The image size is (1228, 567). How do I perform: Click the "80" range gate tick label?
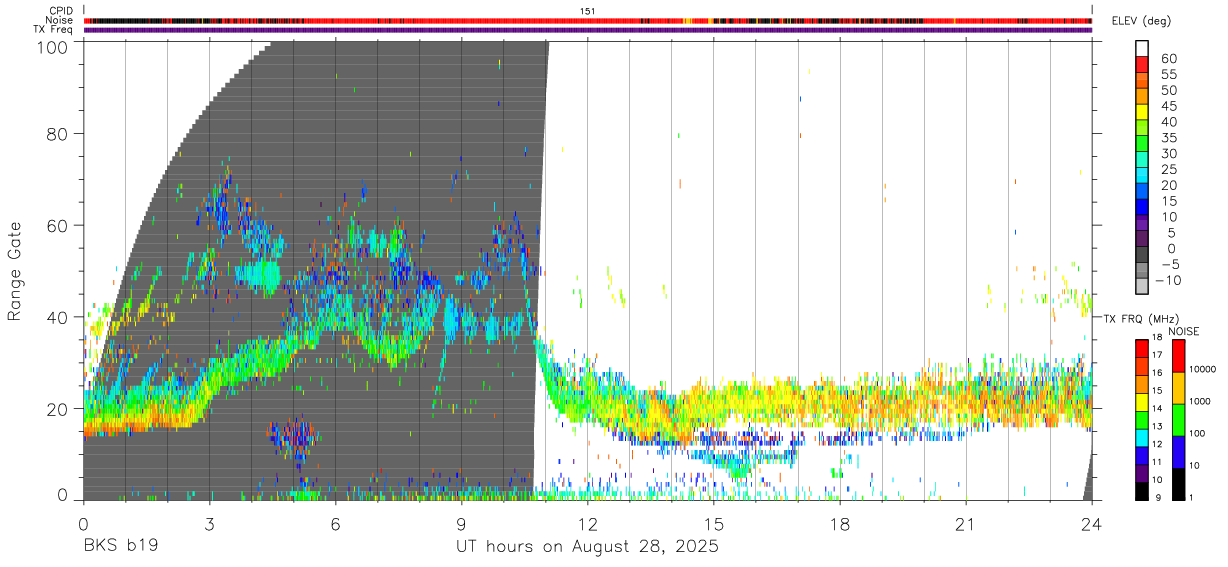pyautogui.click(x=56, y=133)
